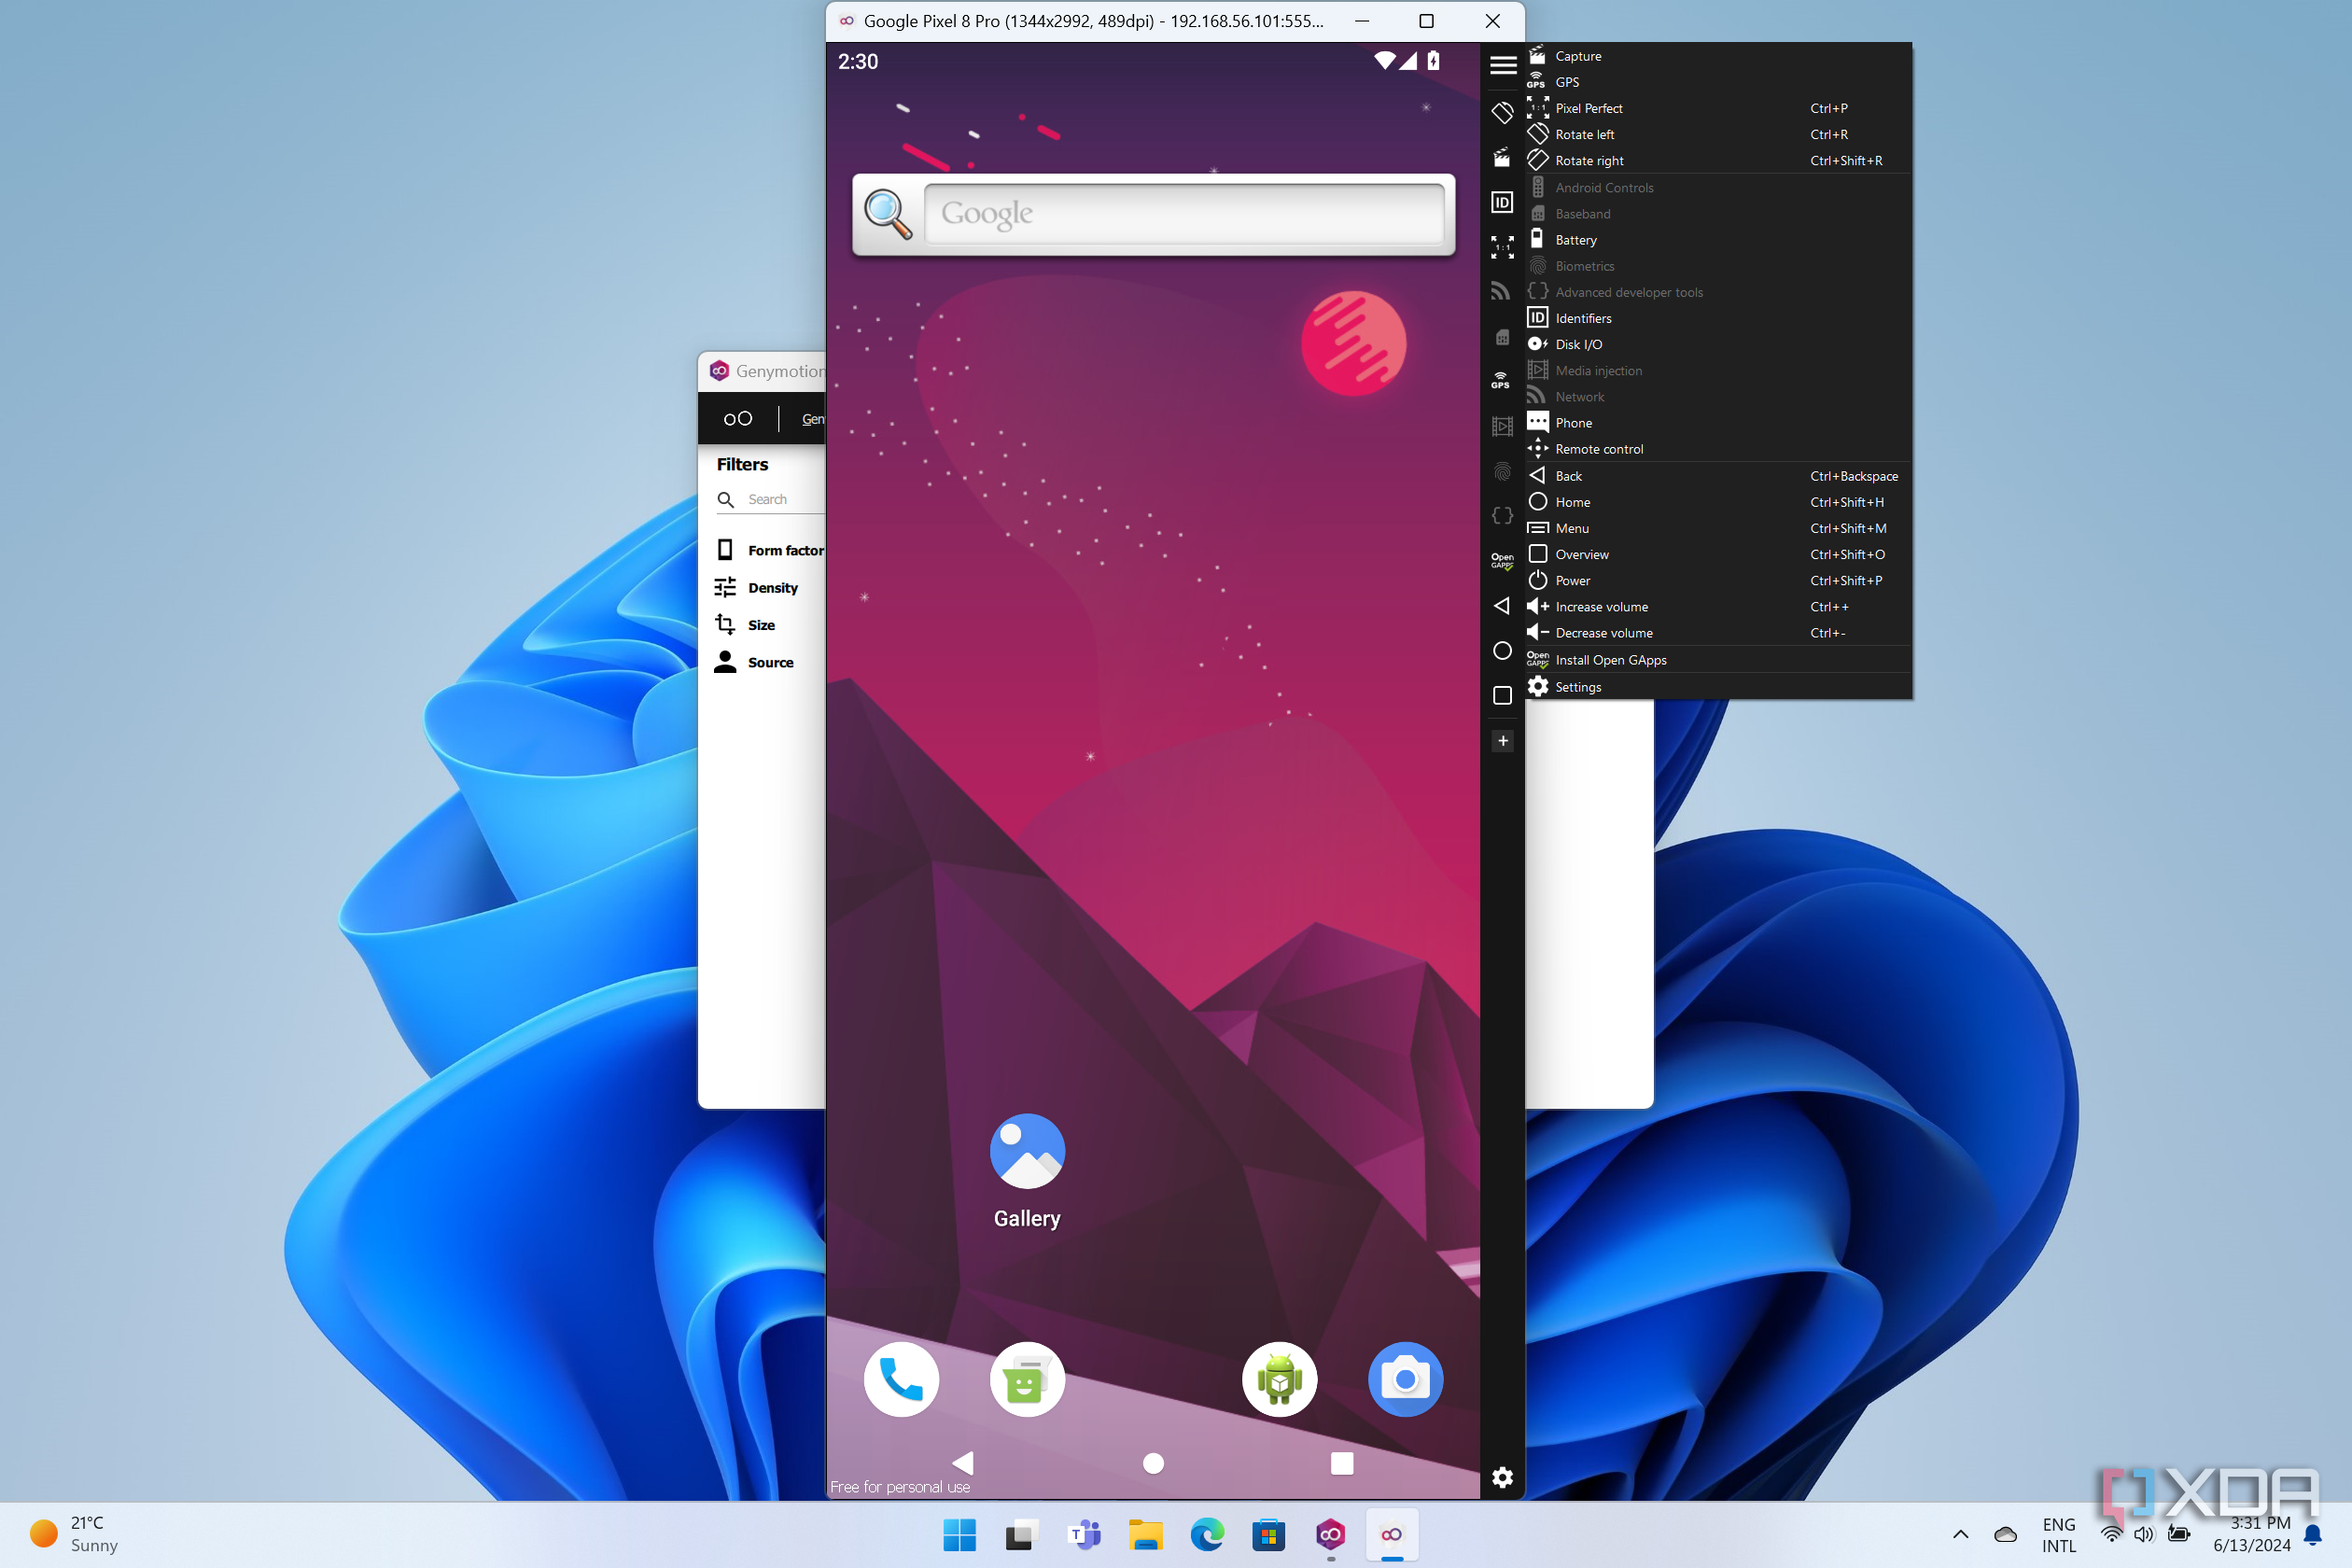
Task: Choose Menu entry with Ctrl+Shift+M
Action: click(x=1718, y=528)
